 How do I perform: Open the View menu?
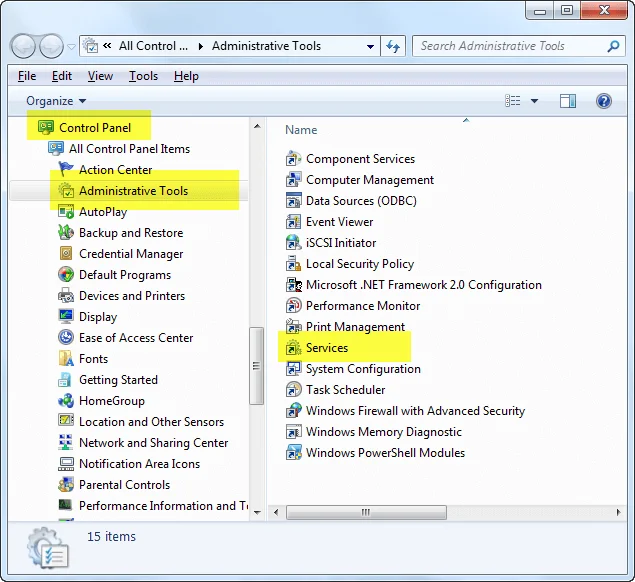click(100, 76)
